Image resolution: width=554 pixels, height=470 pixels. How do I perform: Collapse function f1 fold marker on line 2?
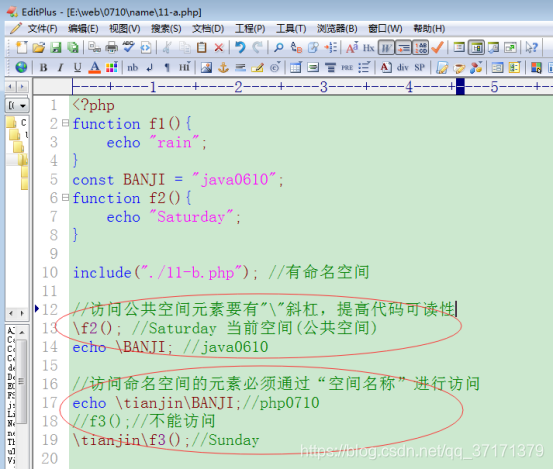pyautogui.click(x=65, y=123)
